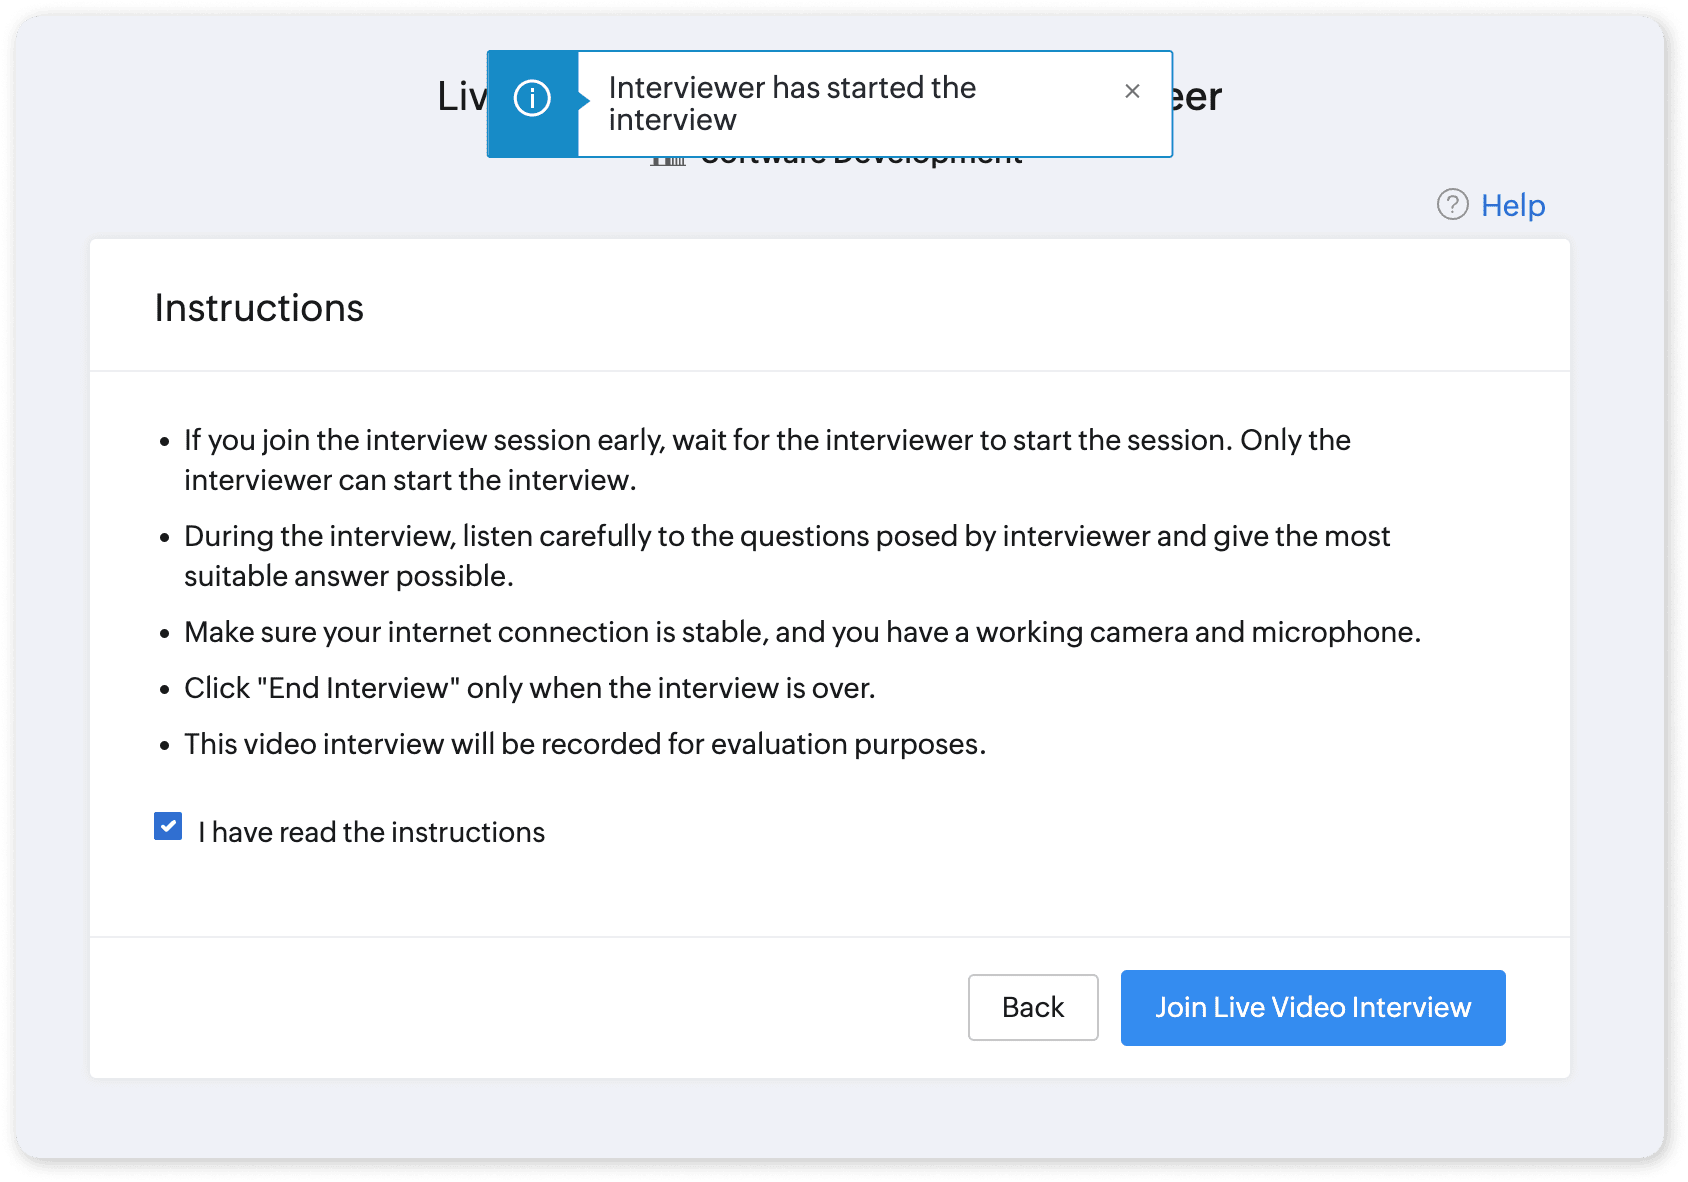Click the stable internet connection instruction

coord(802,632)
